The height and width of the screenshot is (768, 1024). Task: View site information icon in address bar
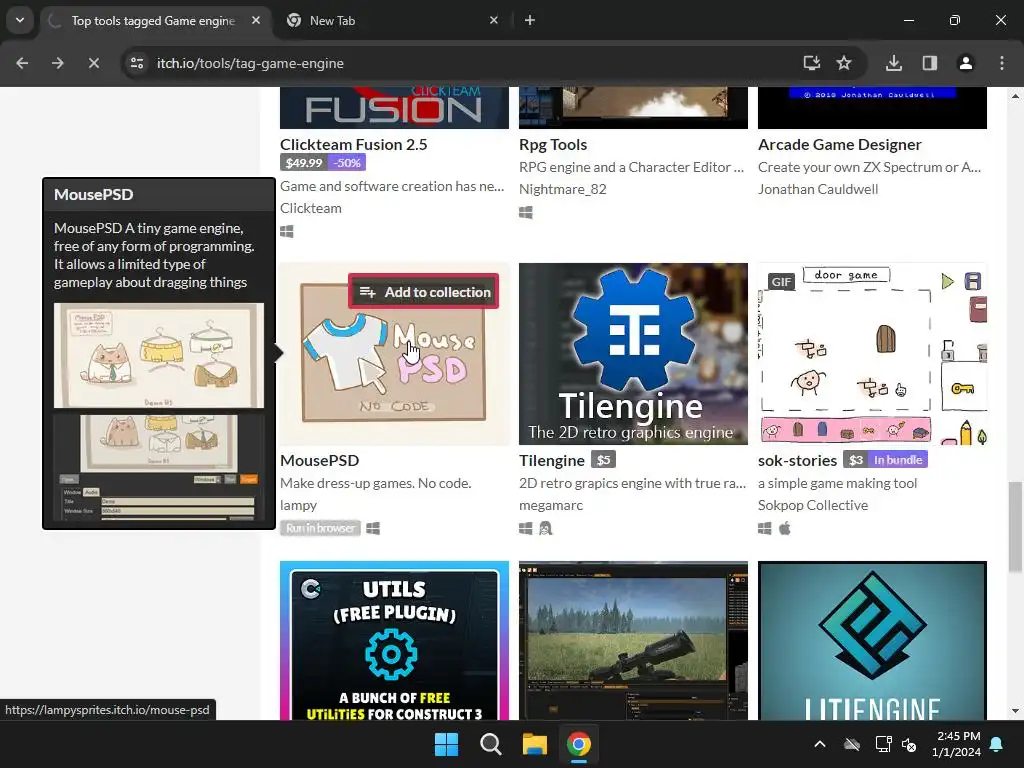(137, 63)
